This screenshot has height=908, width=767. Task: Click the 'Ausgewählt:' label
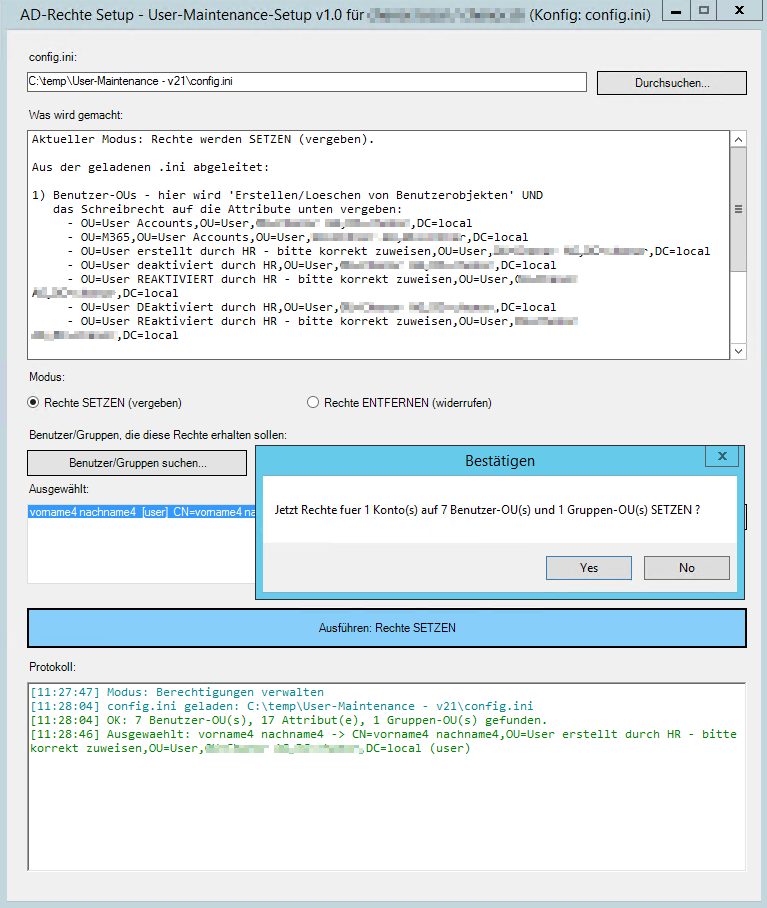[x=59, y=489]
